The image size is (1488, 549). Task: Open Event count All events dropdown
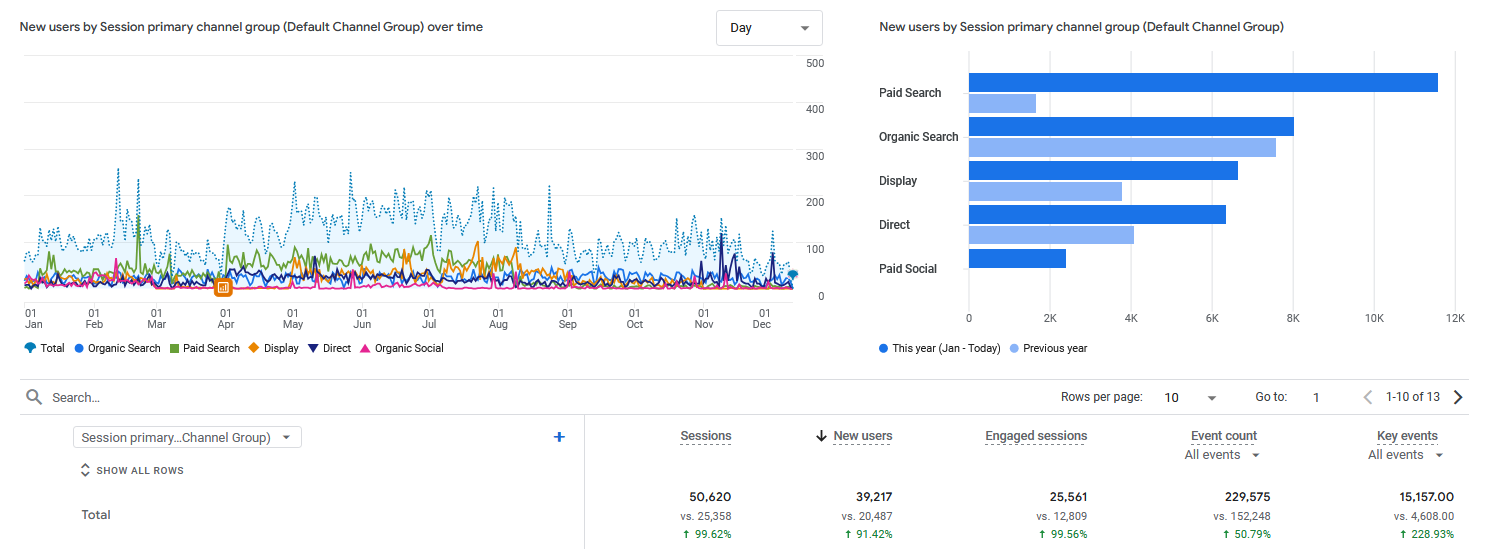tap(1221, 455)
